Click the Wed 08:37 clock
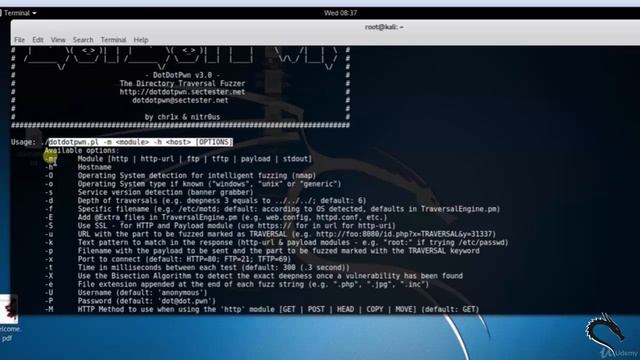The height and width of the screenshot is (360, 640). coord(340,13)
